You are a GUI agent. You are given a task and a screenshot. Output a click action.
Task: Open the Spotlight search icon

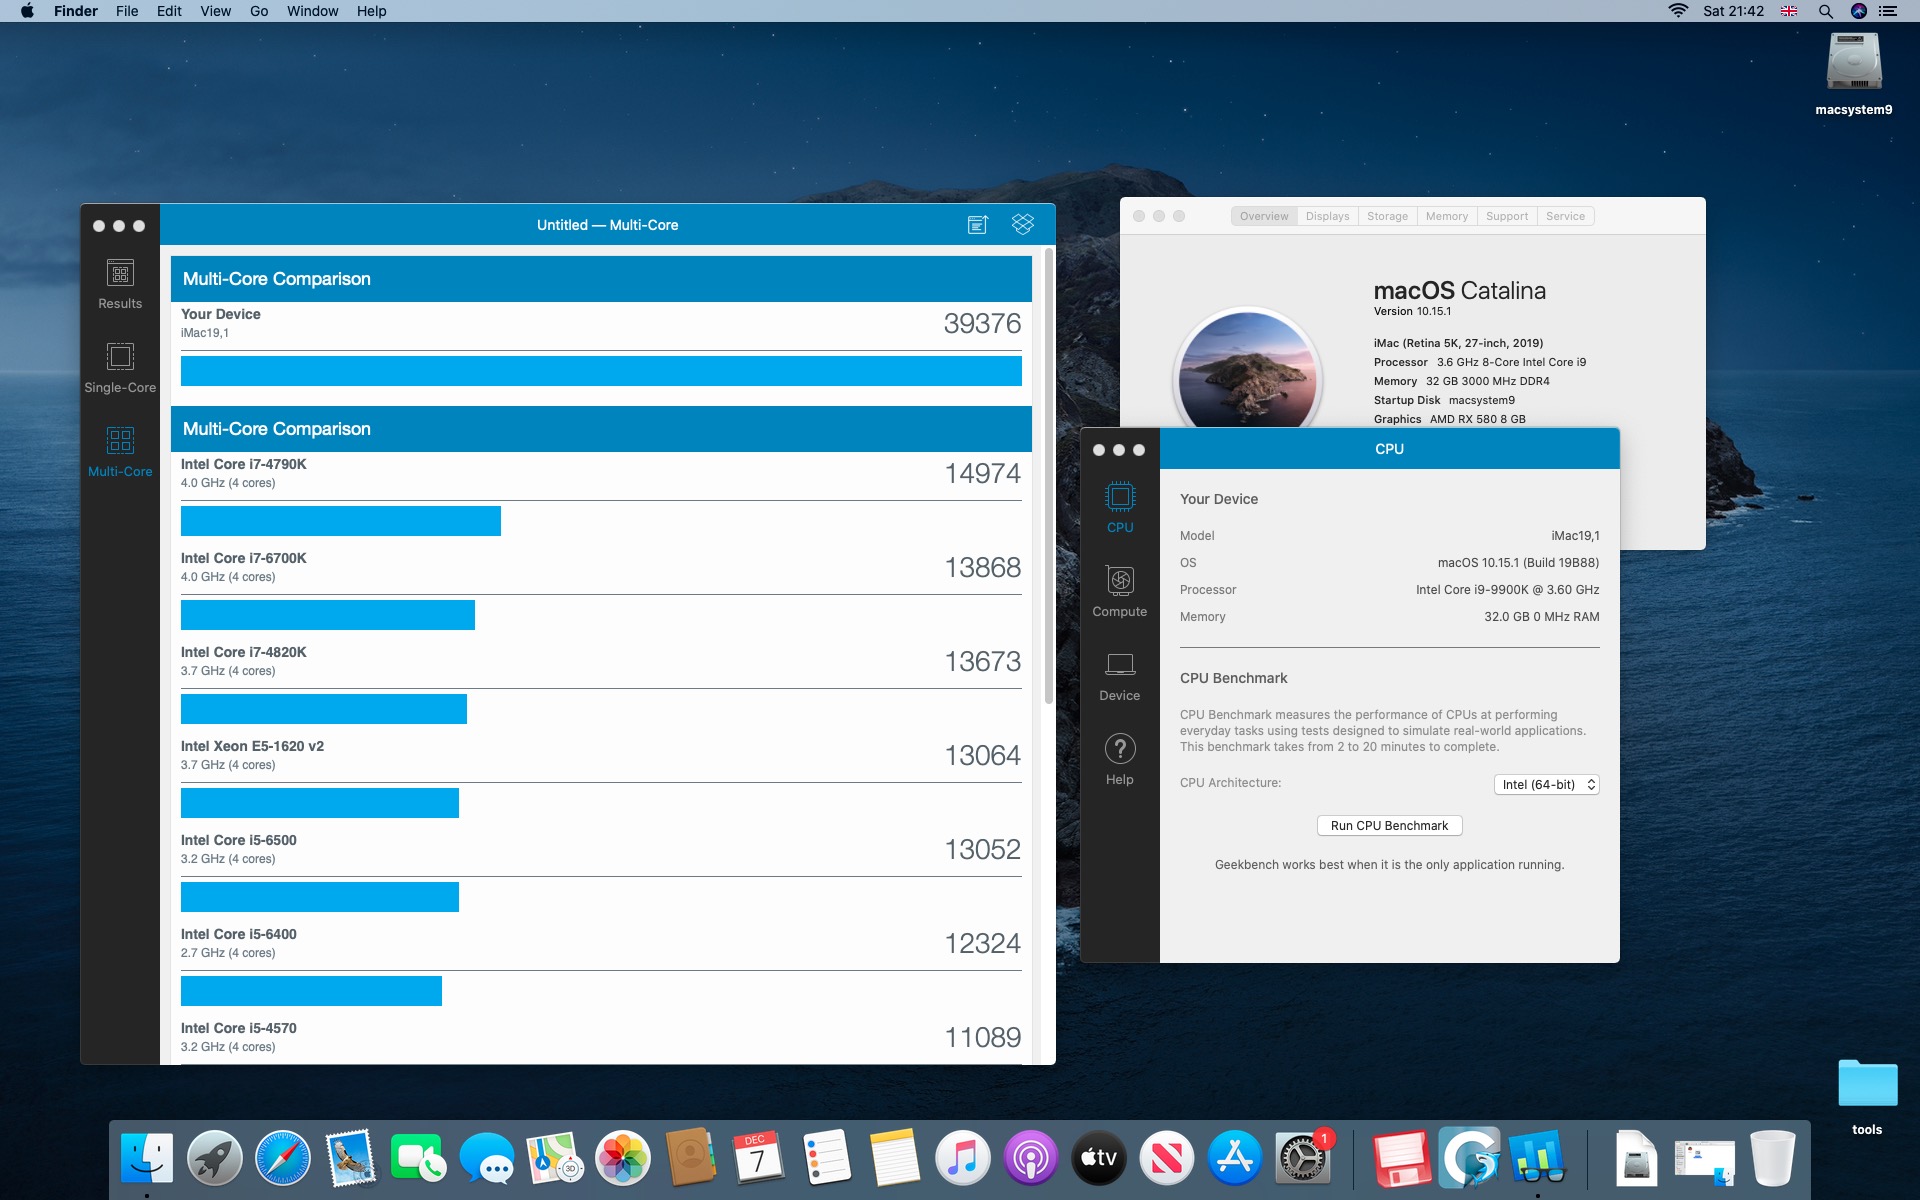click(x=1825, y=11)
